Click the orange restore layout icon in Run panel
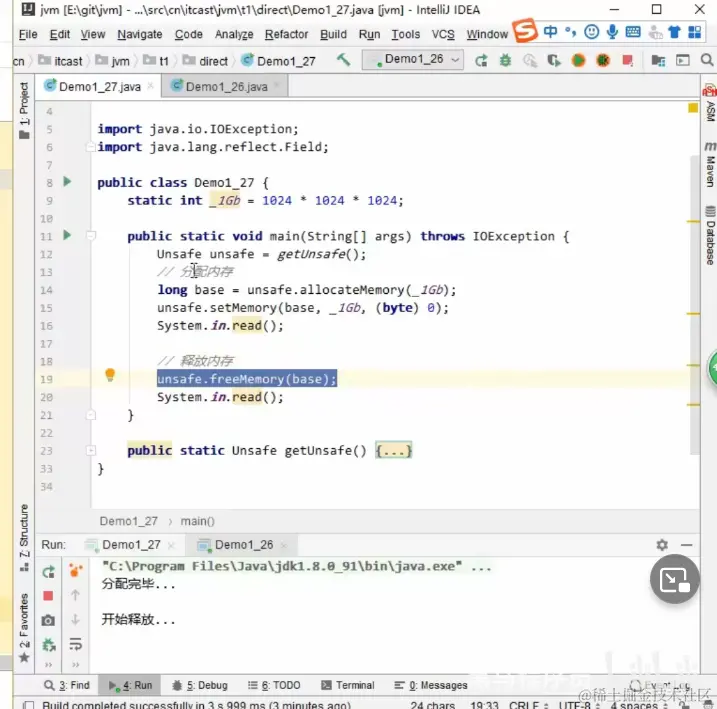 point(75,570)
